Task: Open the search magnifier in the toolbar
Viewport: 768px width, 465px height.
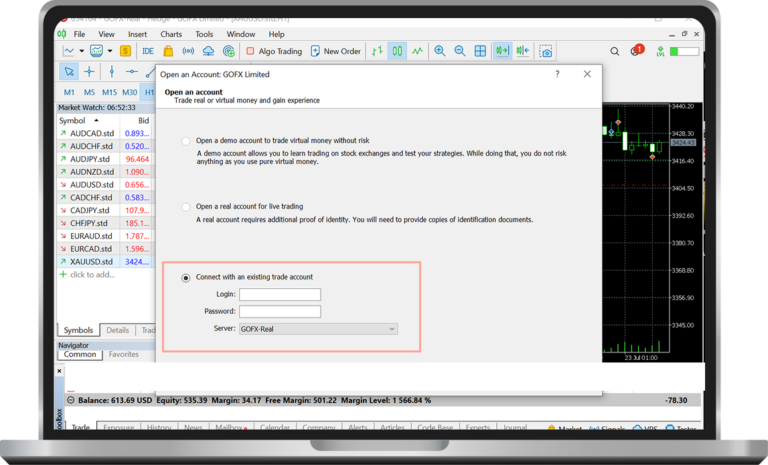Action: pos(615,51)
